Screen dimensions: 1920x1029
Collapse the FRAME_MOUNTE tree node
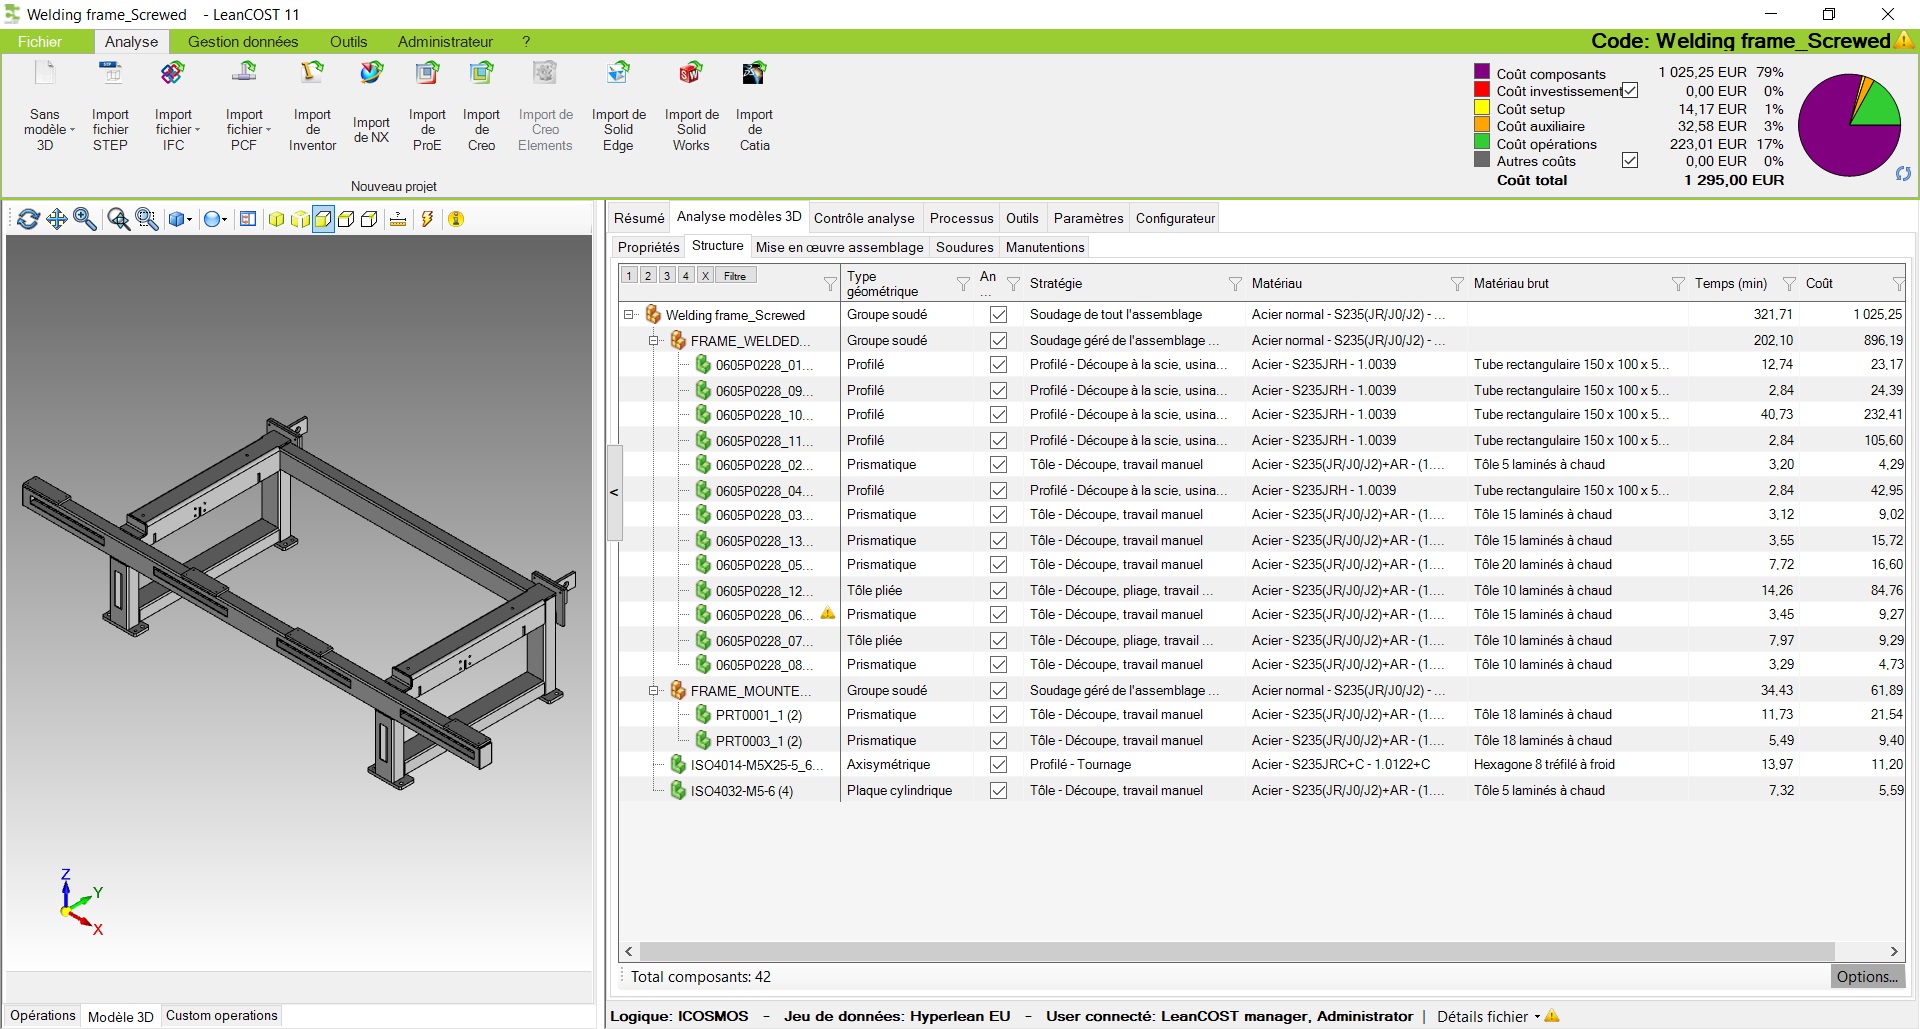[x=654, y=691]
